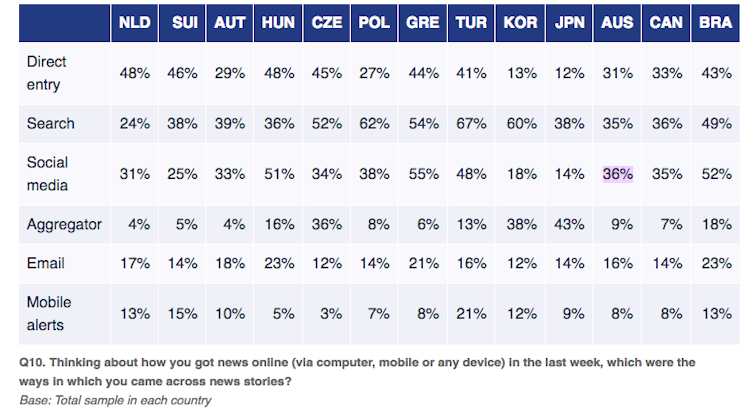Select Greece's 55% Social media value
The height and width of the screenshot is (413, 754).
click(x=421, y=173)
